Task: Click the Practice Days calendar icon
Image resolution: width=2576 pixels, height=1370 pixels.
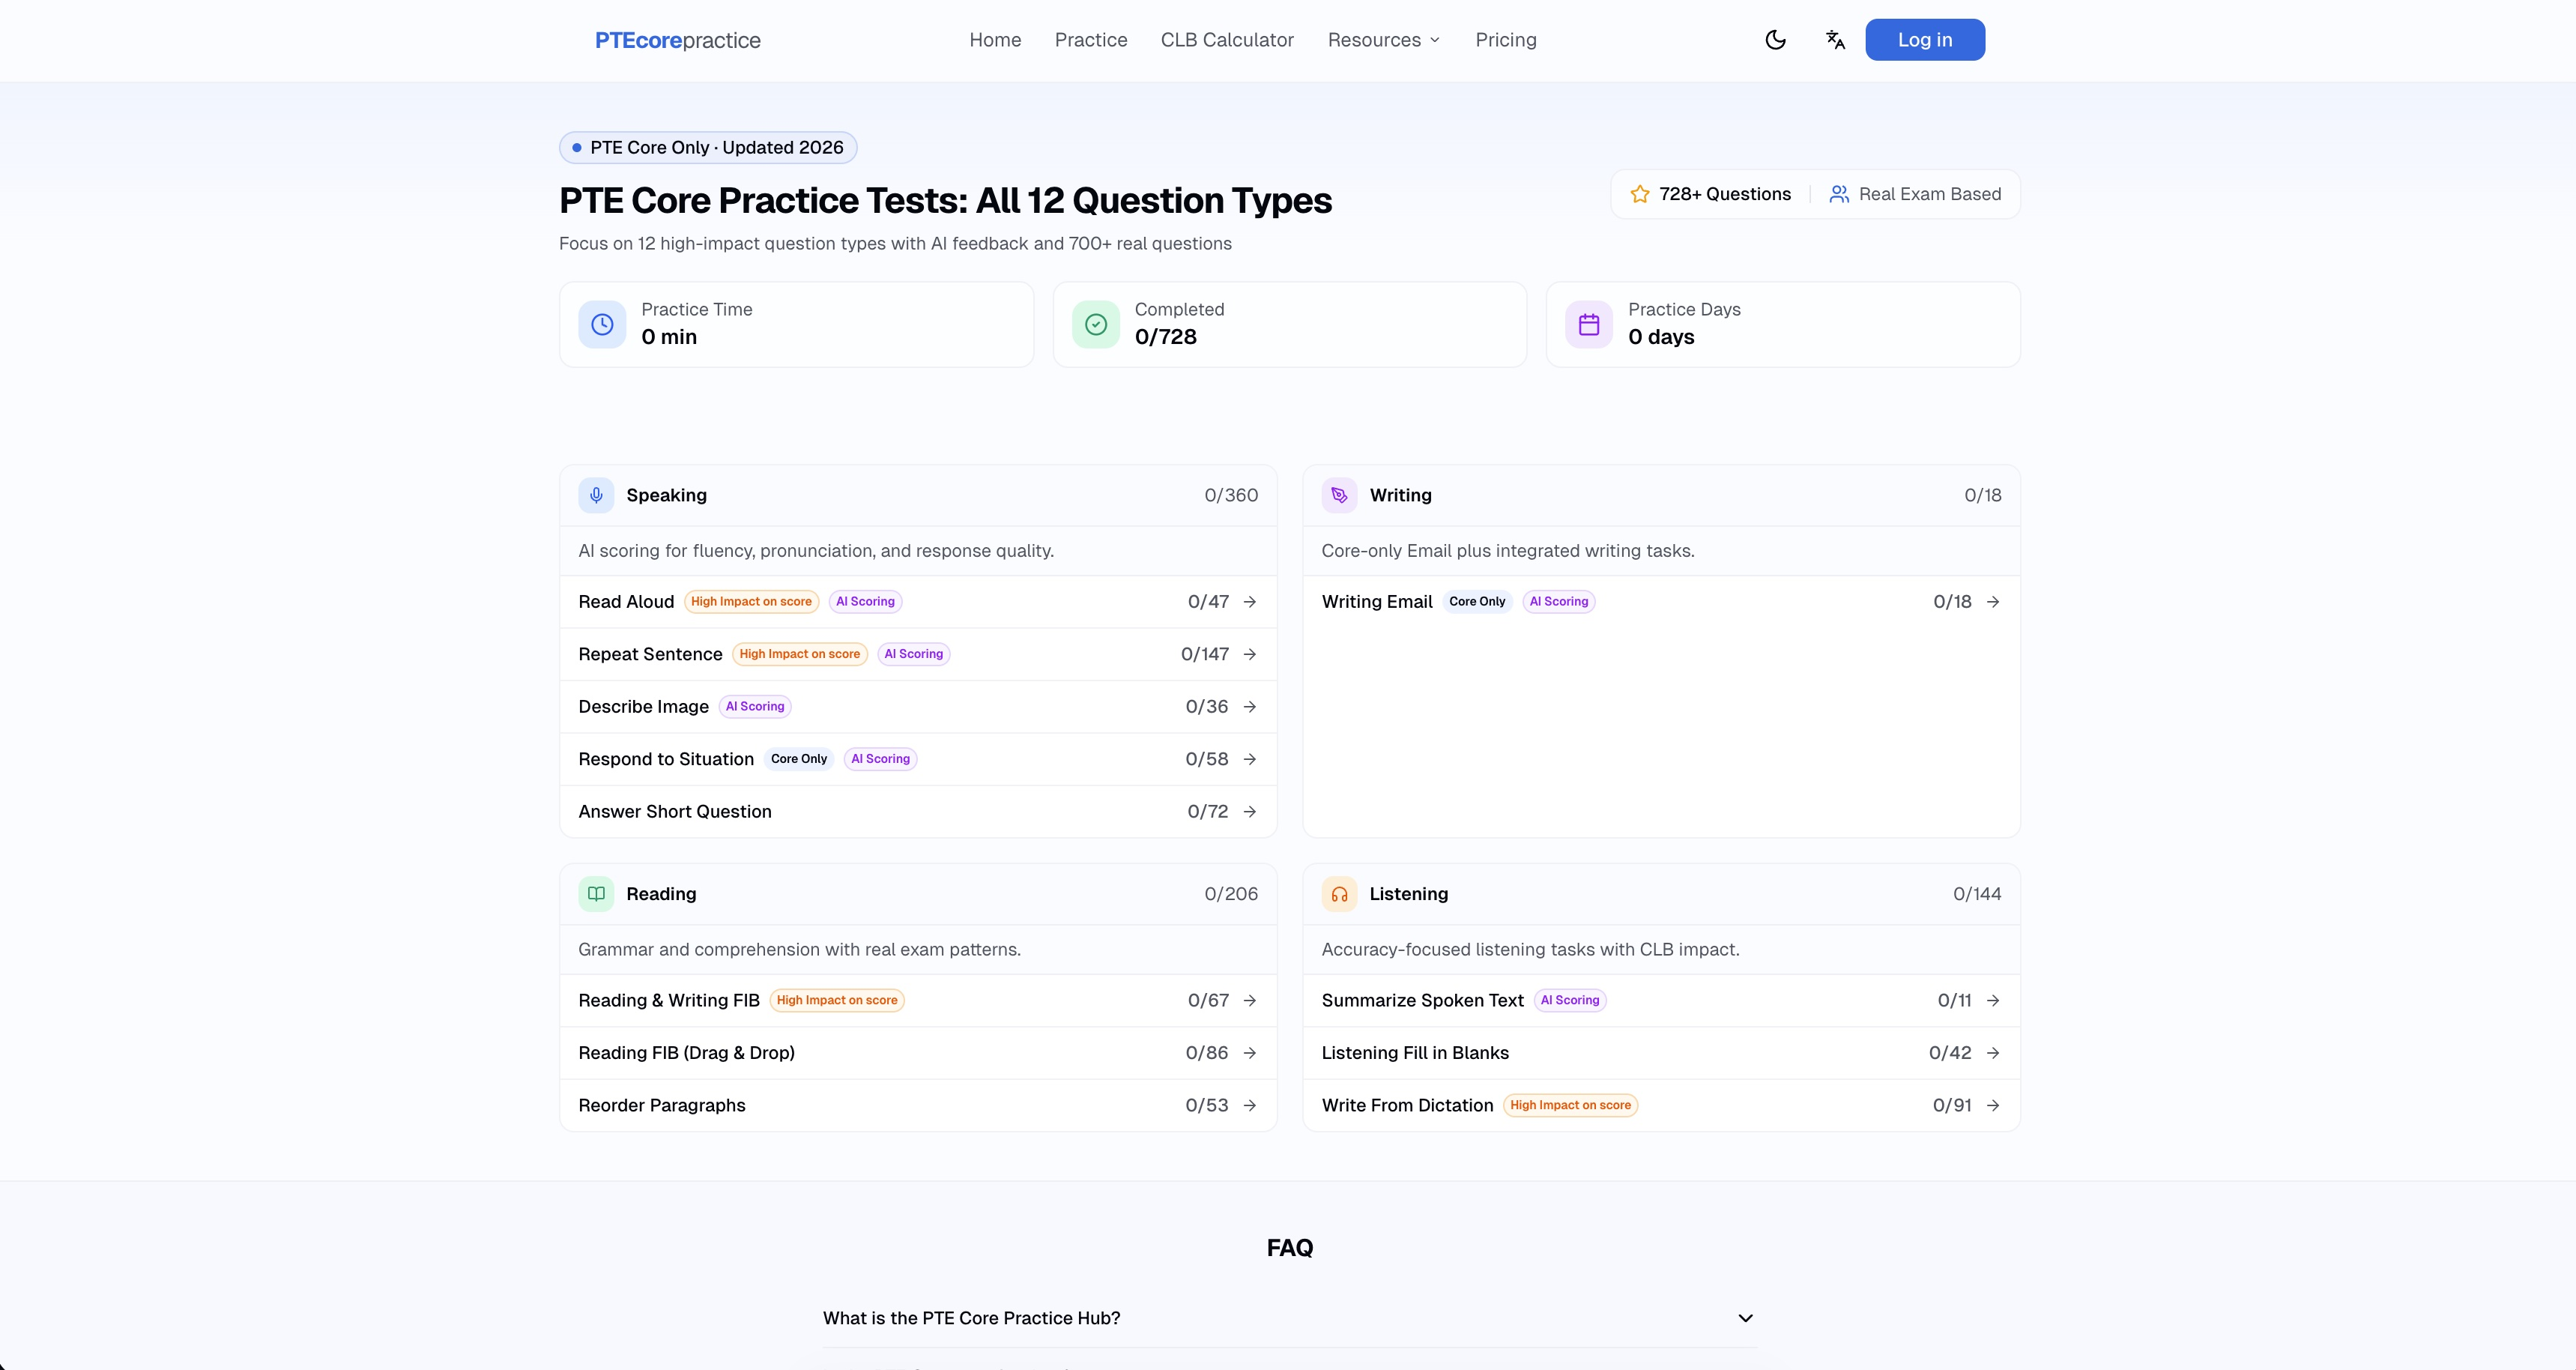Action: click(x=1589, y=324)
